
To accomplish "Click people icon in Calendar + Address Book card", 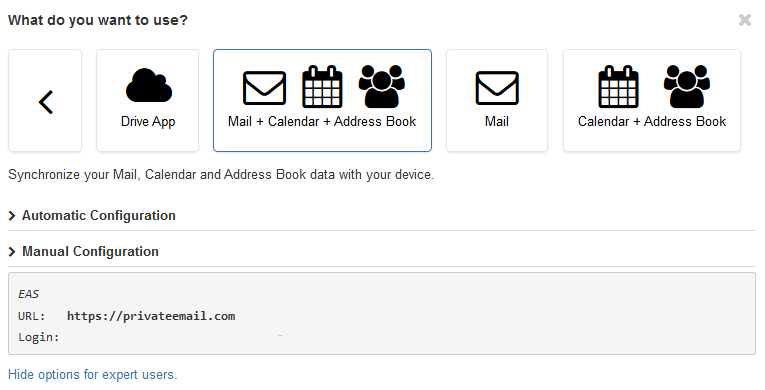I will coord(686,86).
